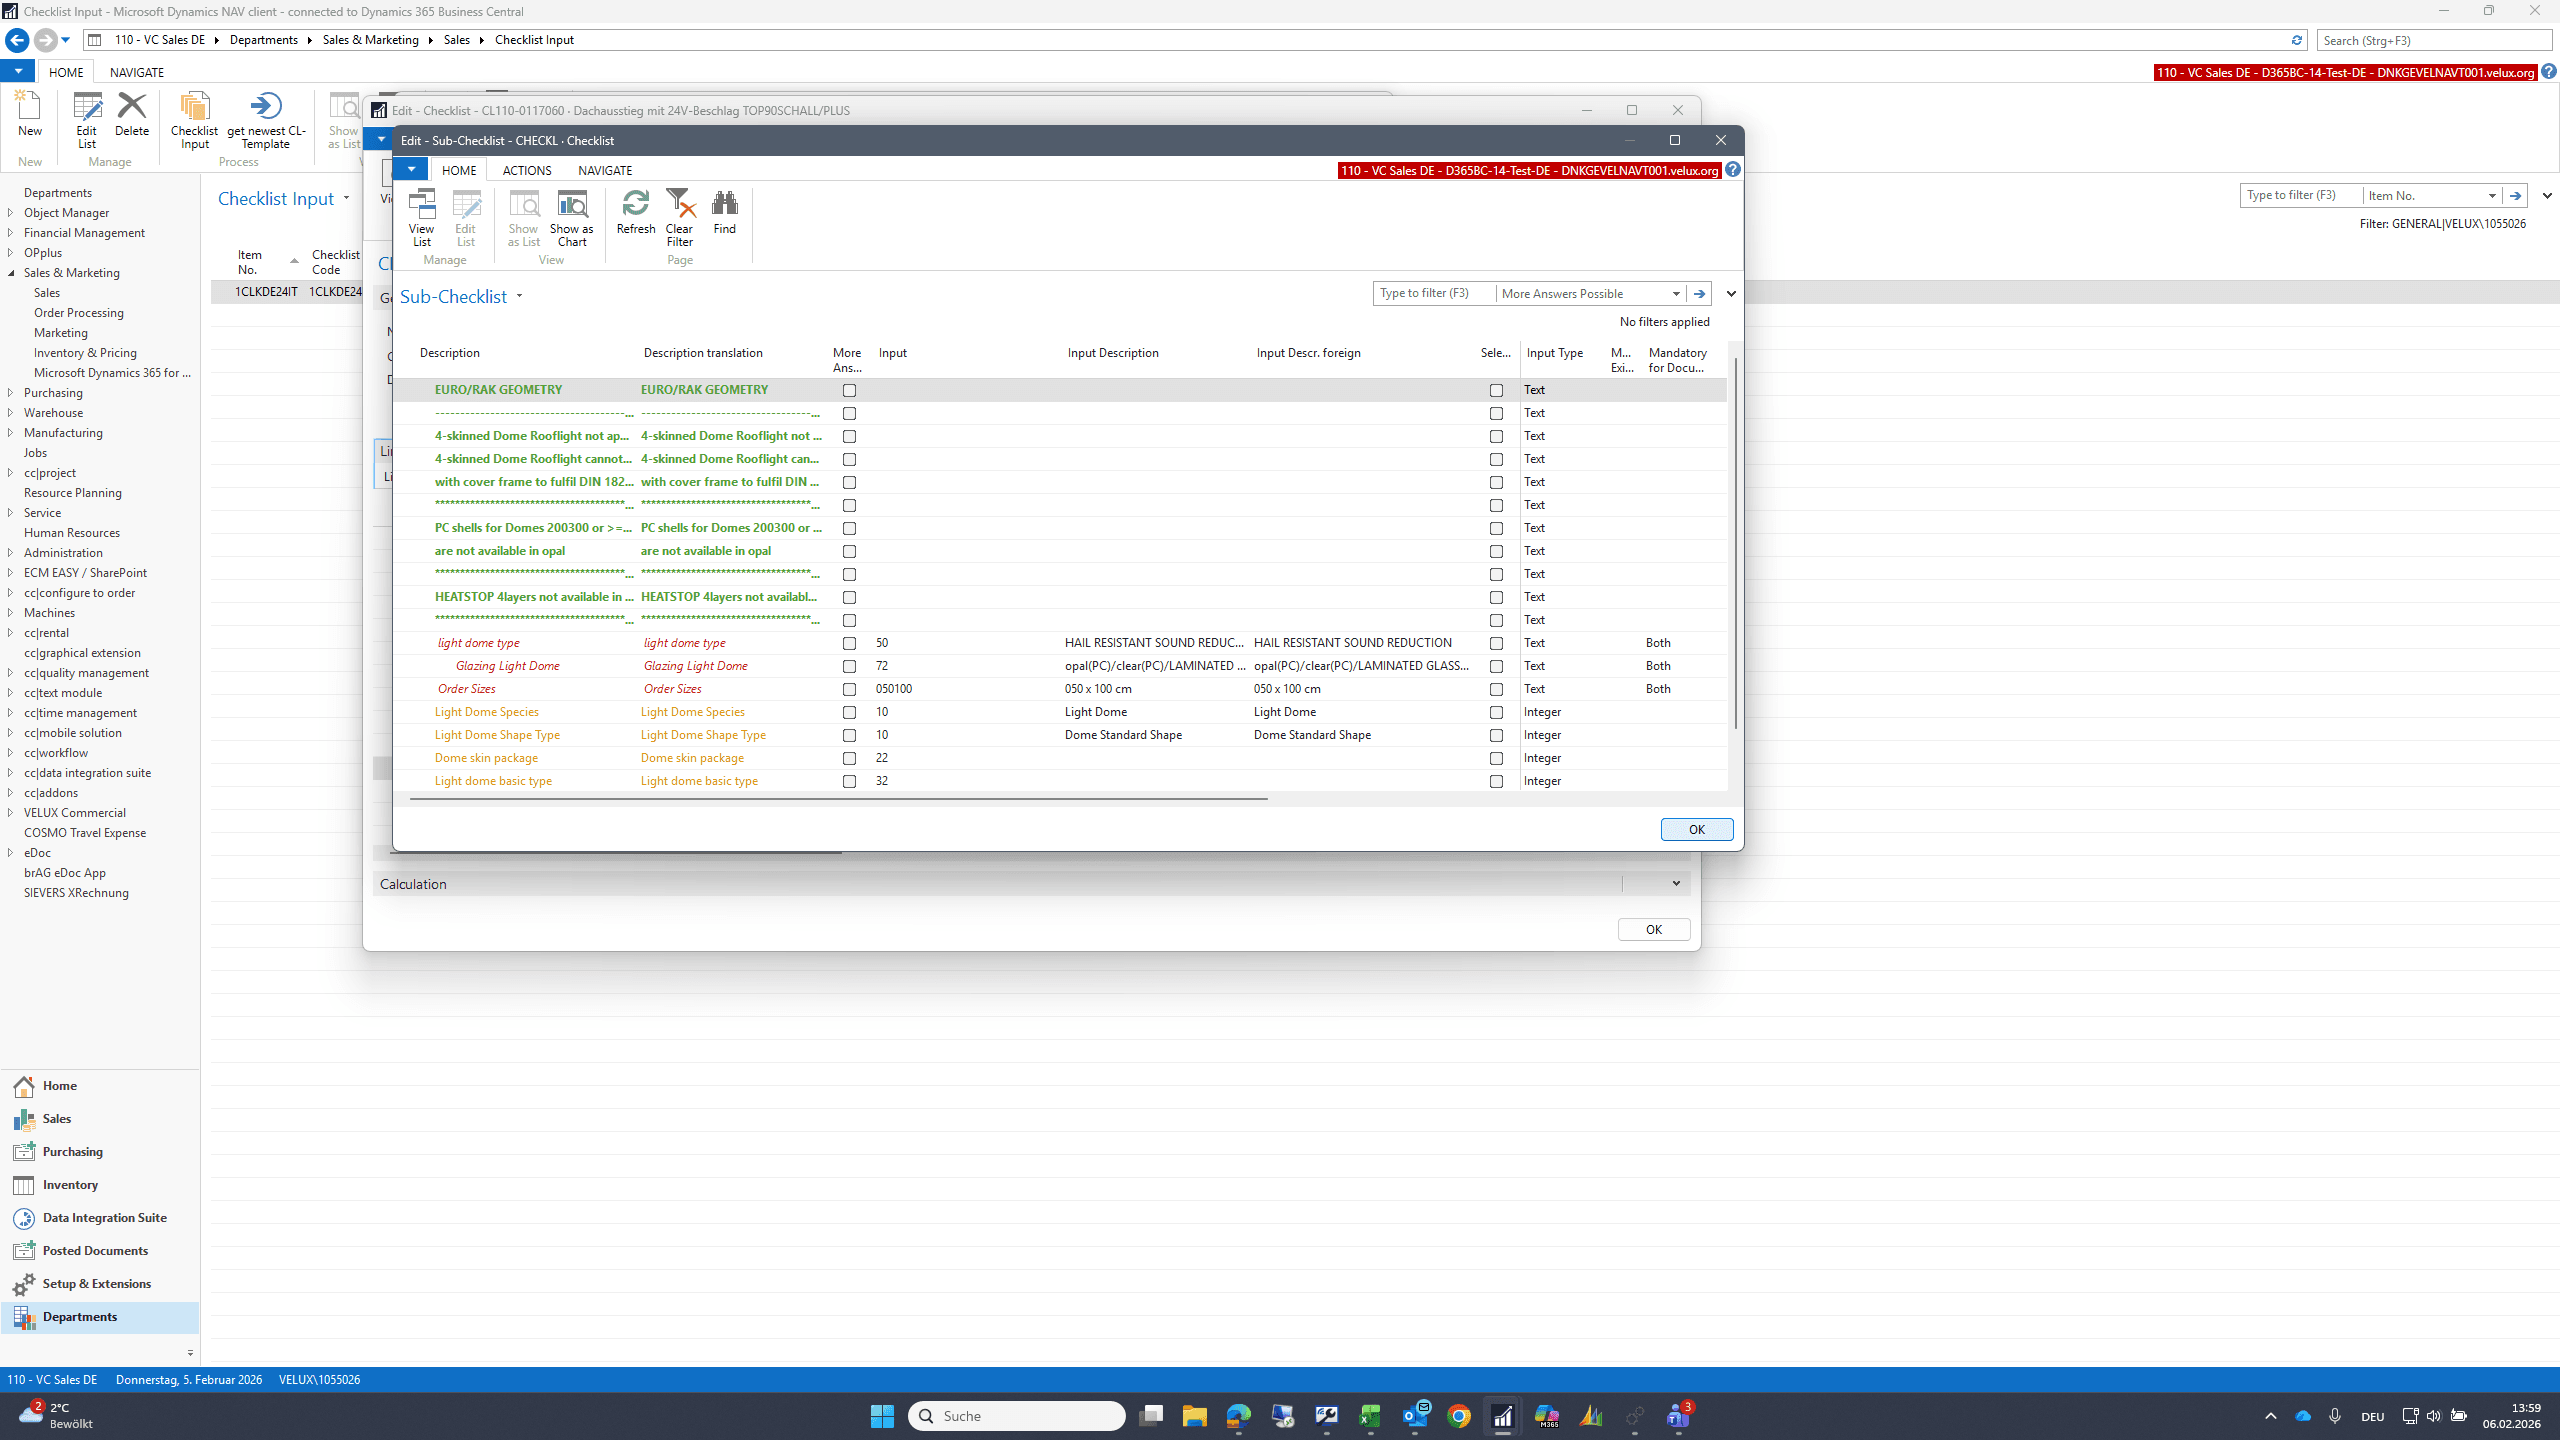Viewport: 2560px width, 1440px height.
Task: Toggle More Answers checkbox for EURO/RAK GEOMETRY
Action: click(849, 390)
